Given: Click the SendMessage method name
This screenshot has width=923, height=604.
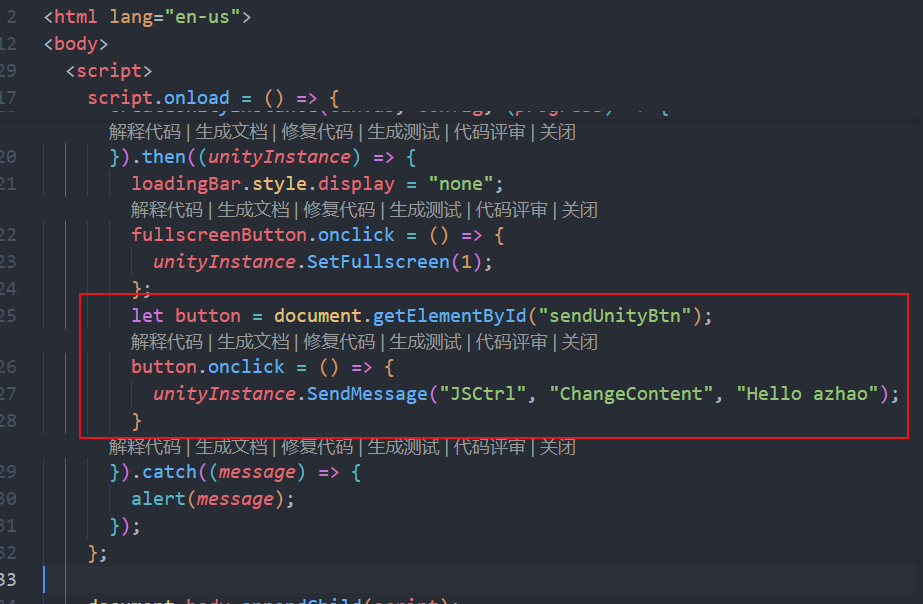Looking at the screenshot, I should [367, 393].
